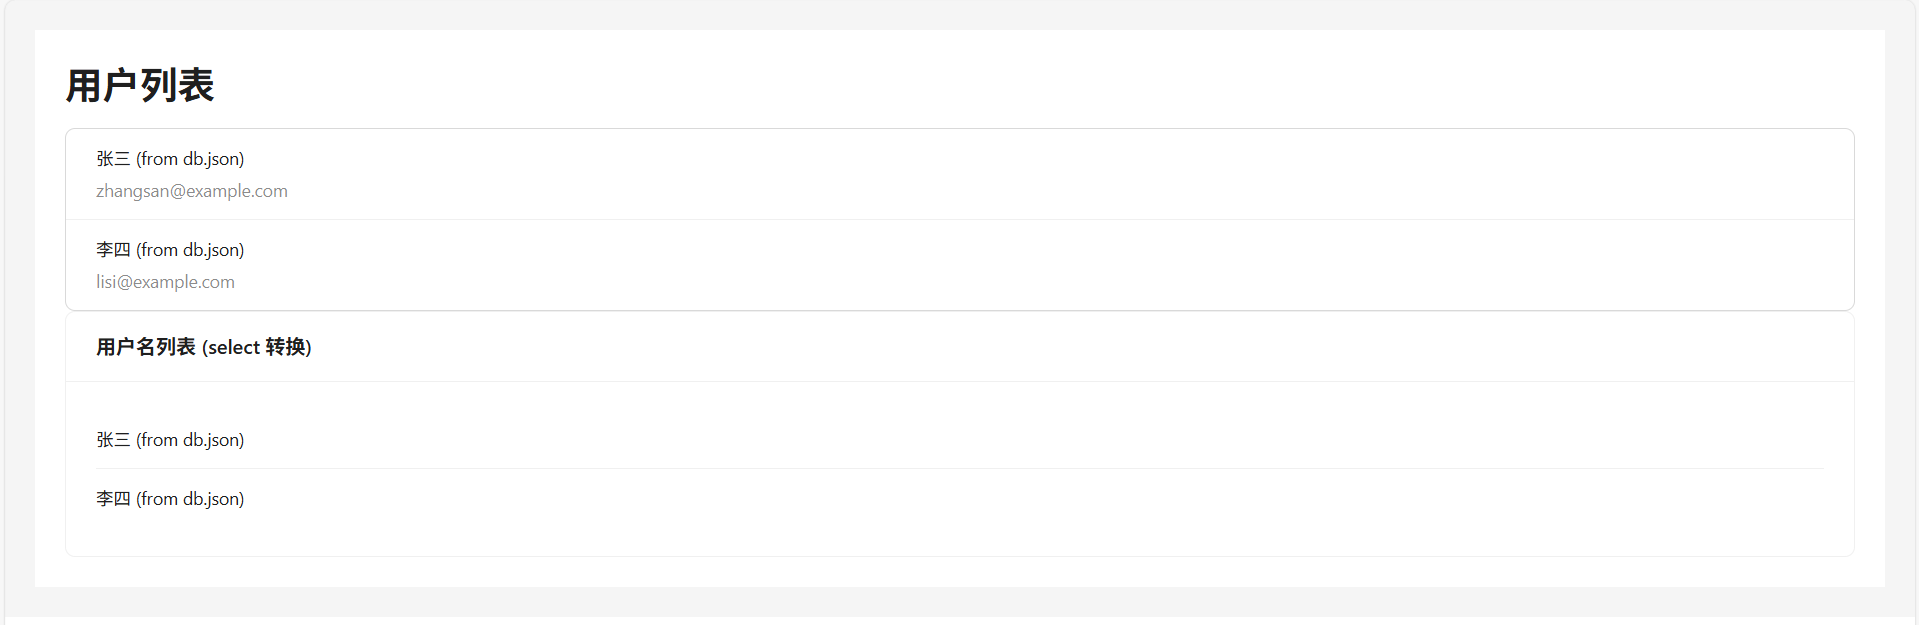The width and height of the screenshot is (1919, 625).
Task: Click the 用户名列表 card title
Action: [x=204, y=347]
